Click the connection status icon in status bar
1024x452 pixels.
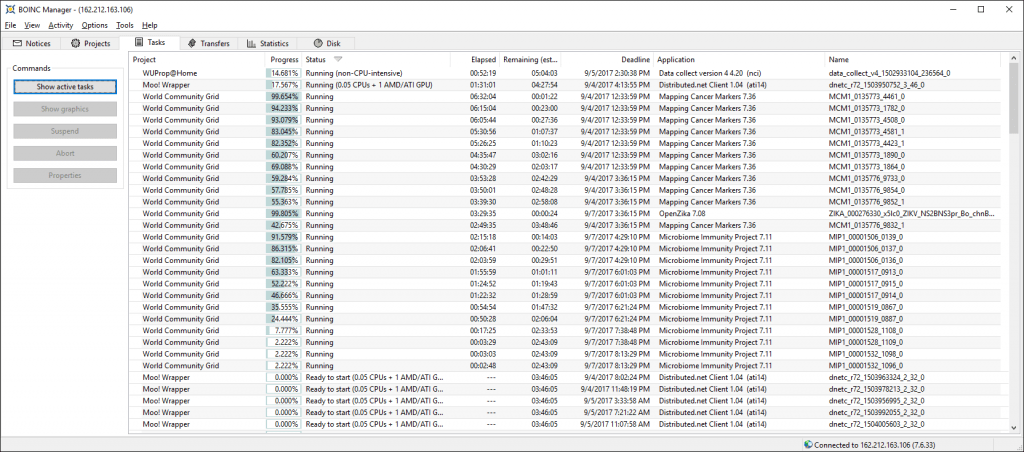pyautogui.click(x=808, y=445)
